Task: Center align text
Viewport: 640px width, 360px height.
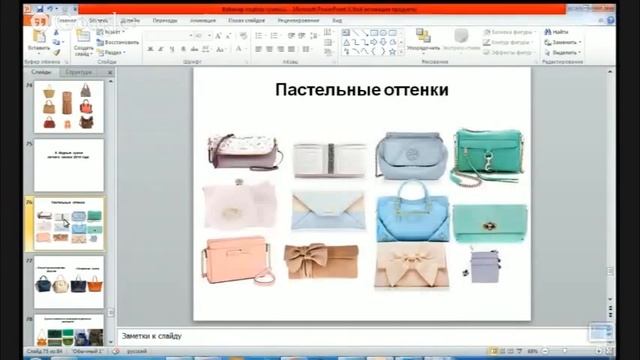Action: (269, 49)
